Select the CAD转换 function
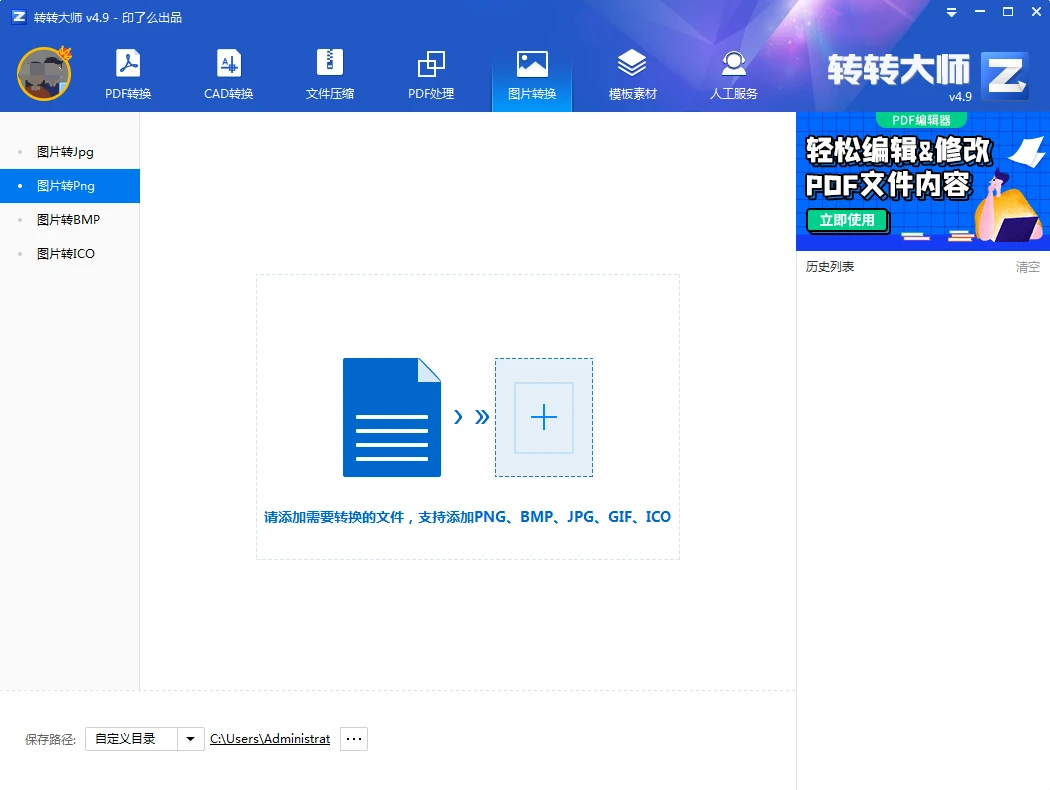1050x790 pixels. [227, 74]
